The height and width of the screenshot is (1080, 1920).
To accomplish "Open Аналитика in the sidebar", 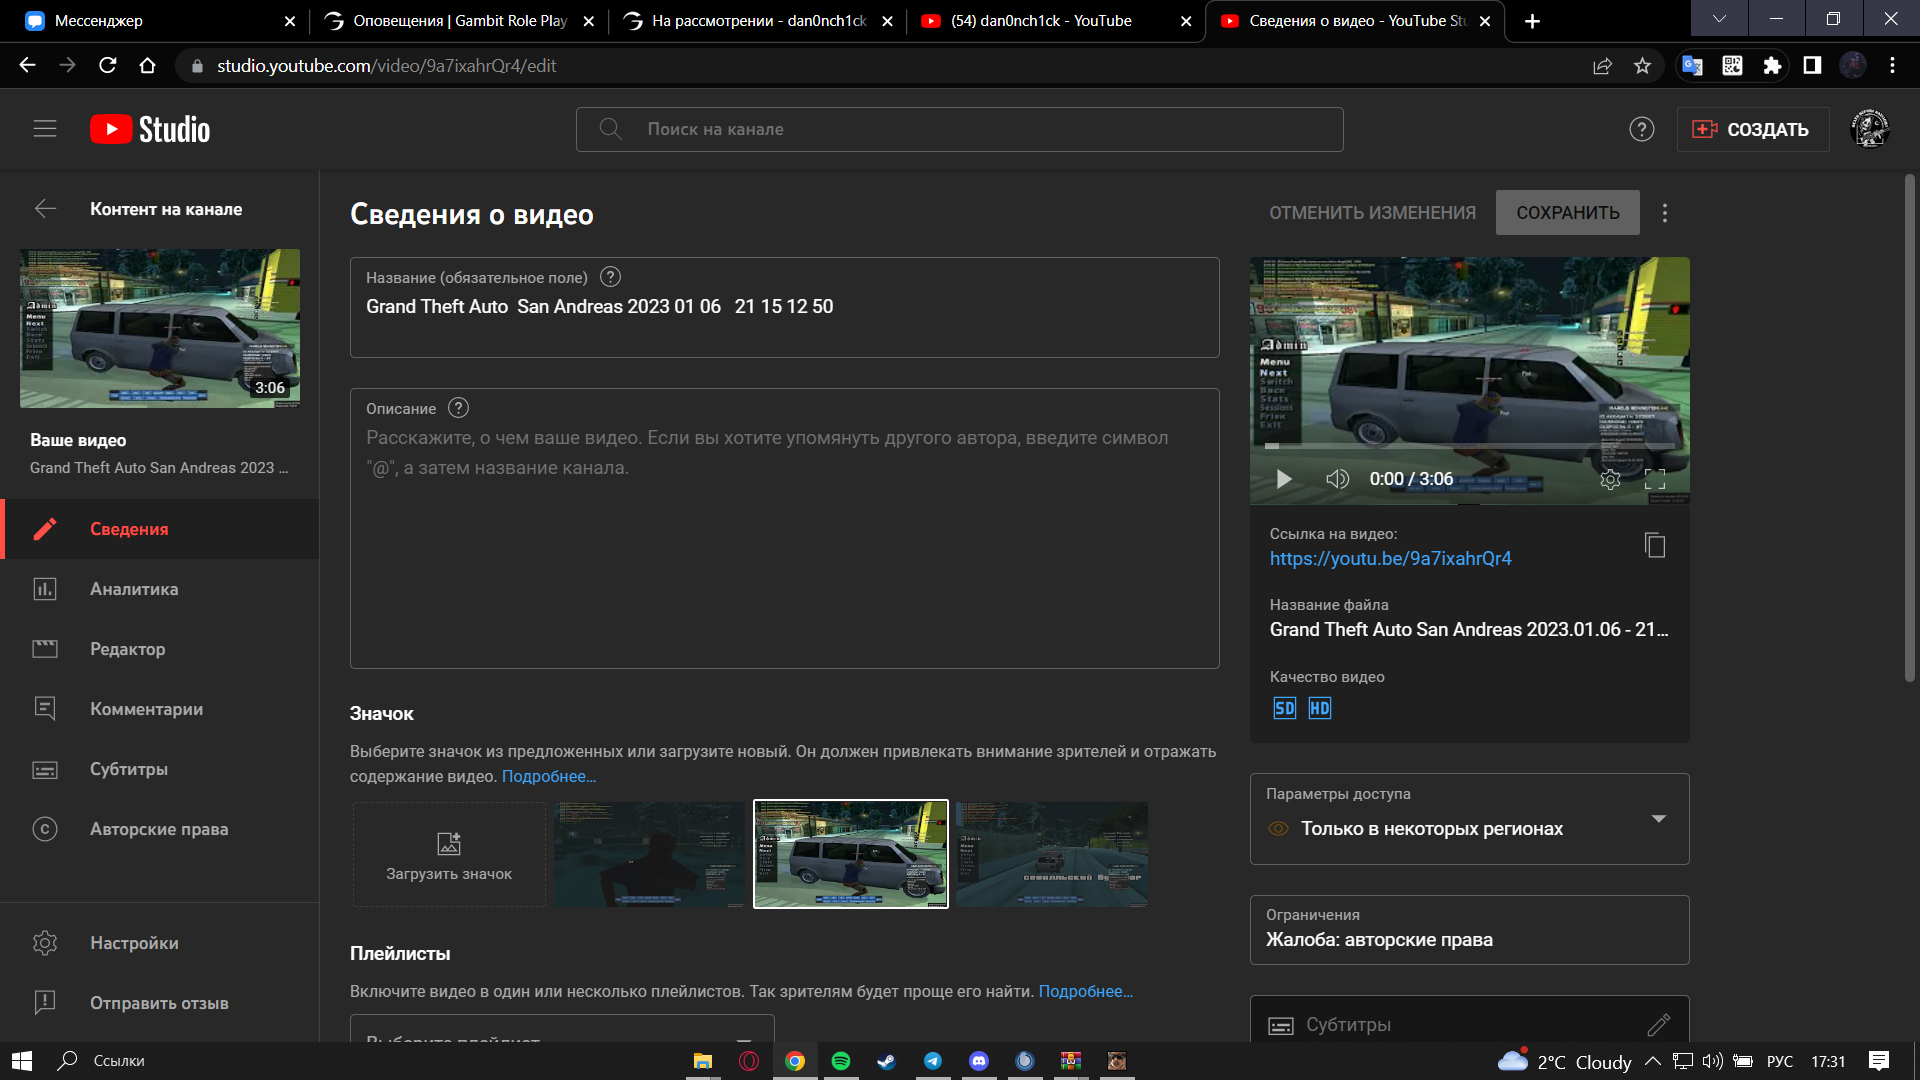I will (x=134, y=589).
